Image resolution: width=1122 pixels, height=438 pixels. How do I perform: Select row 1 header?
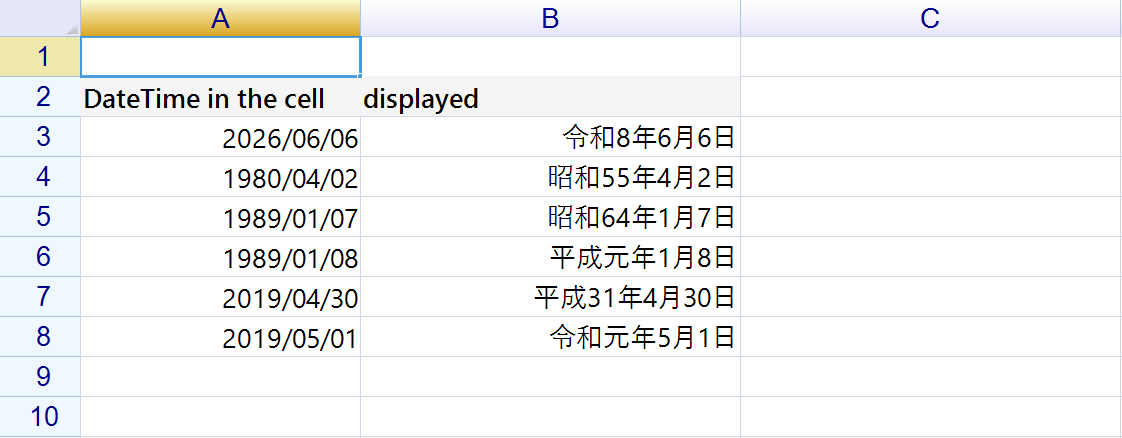[x=40, y=57]
